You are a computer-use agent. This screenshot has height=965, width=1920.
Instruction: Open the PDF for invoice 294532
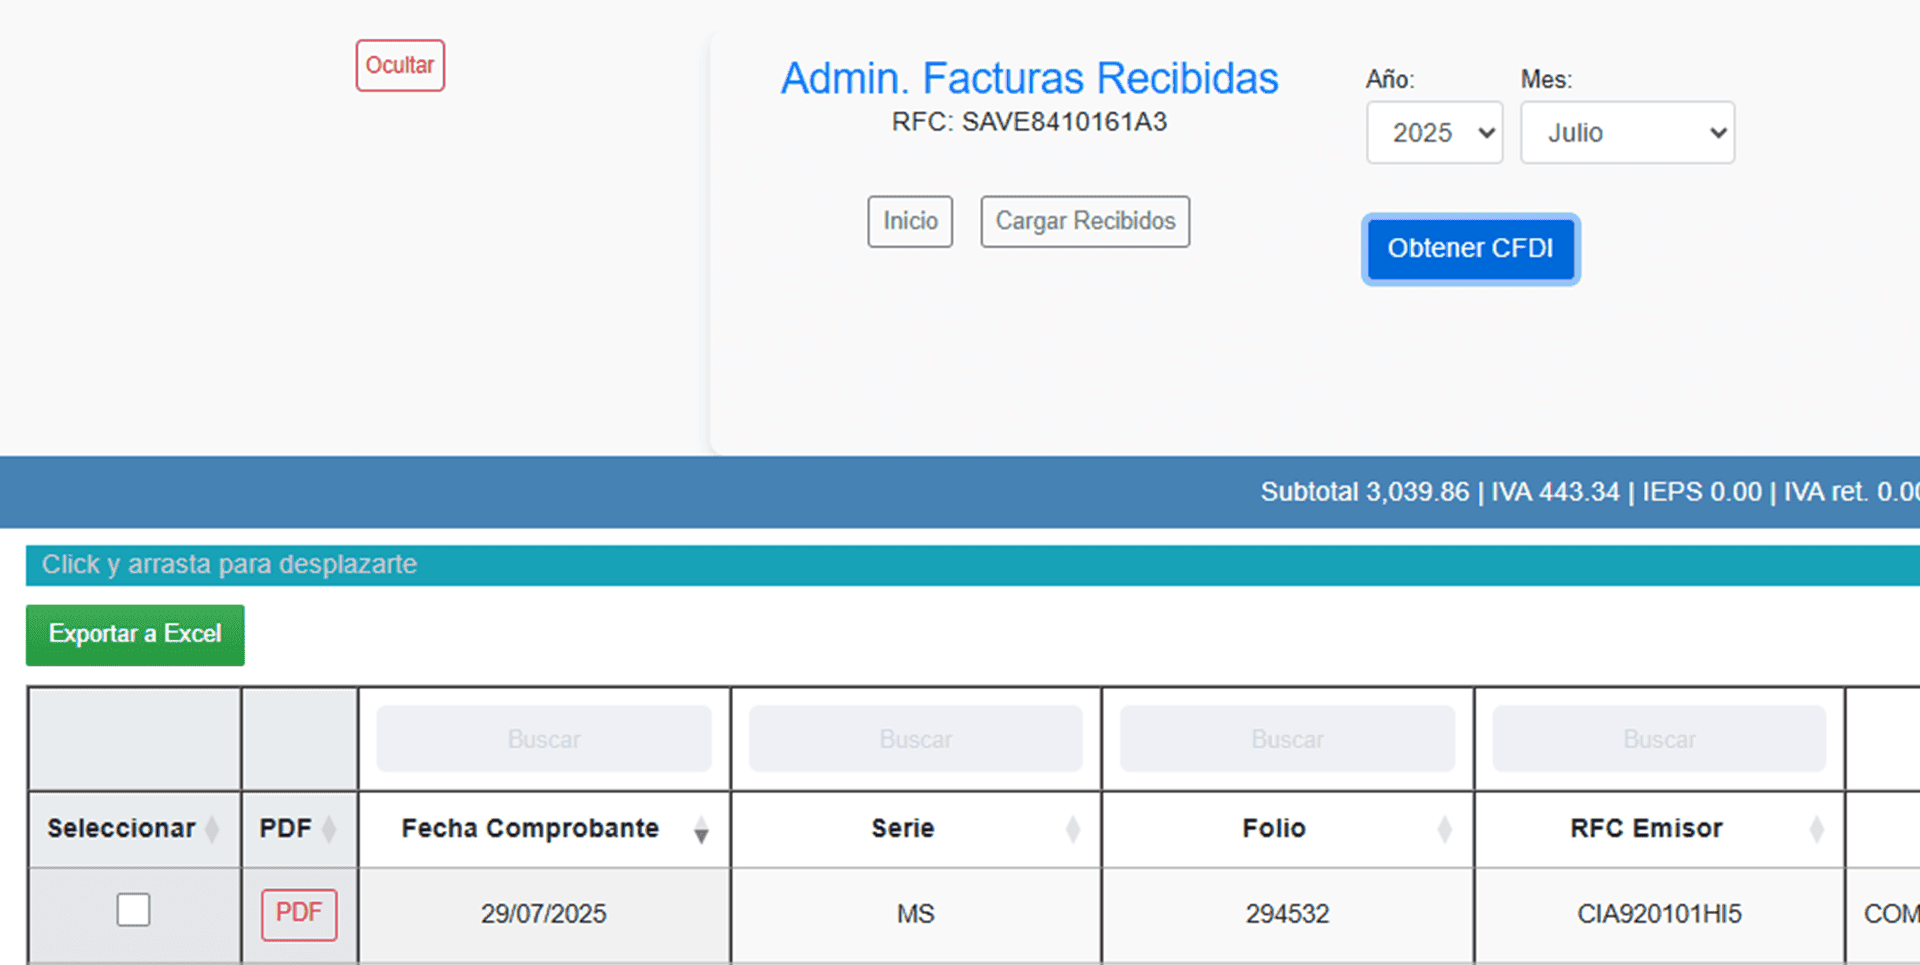point(298,913)
